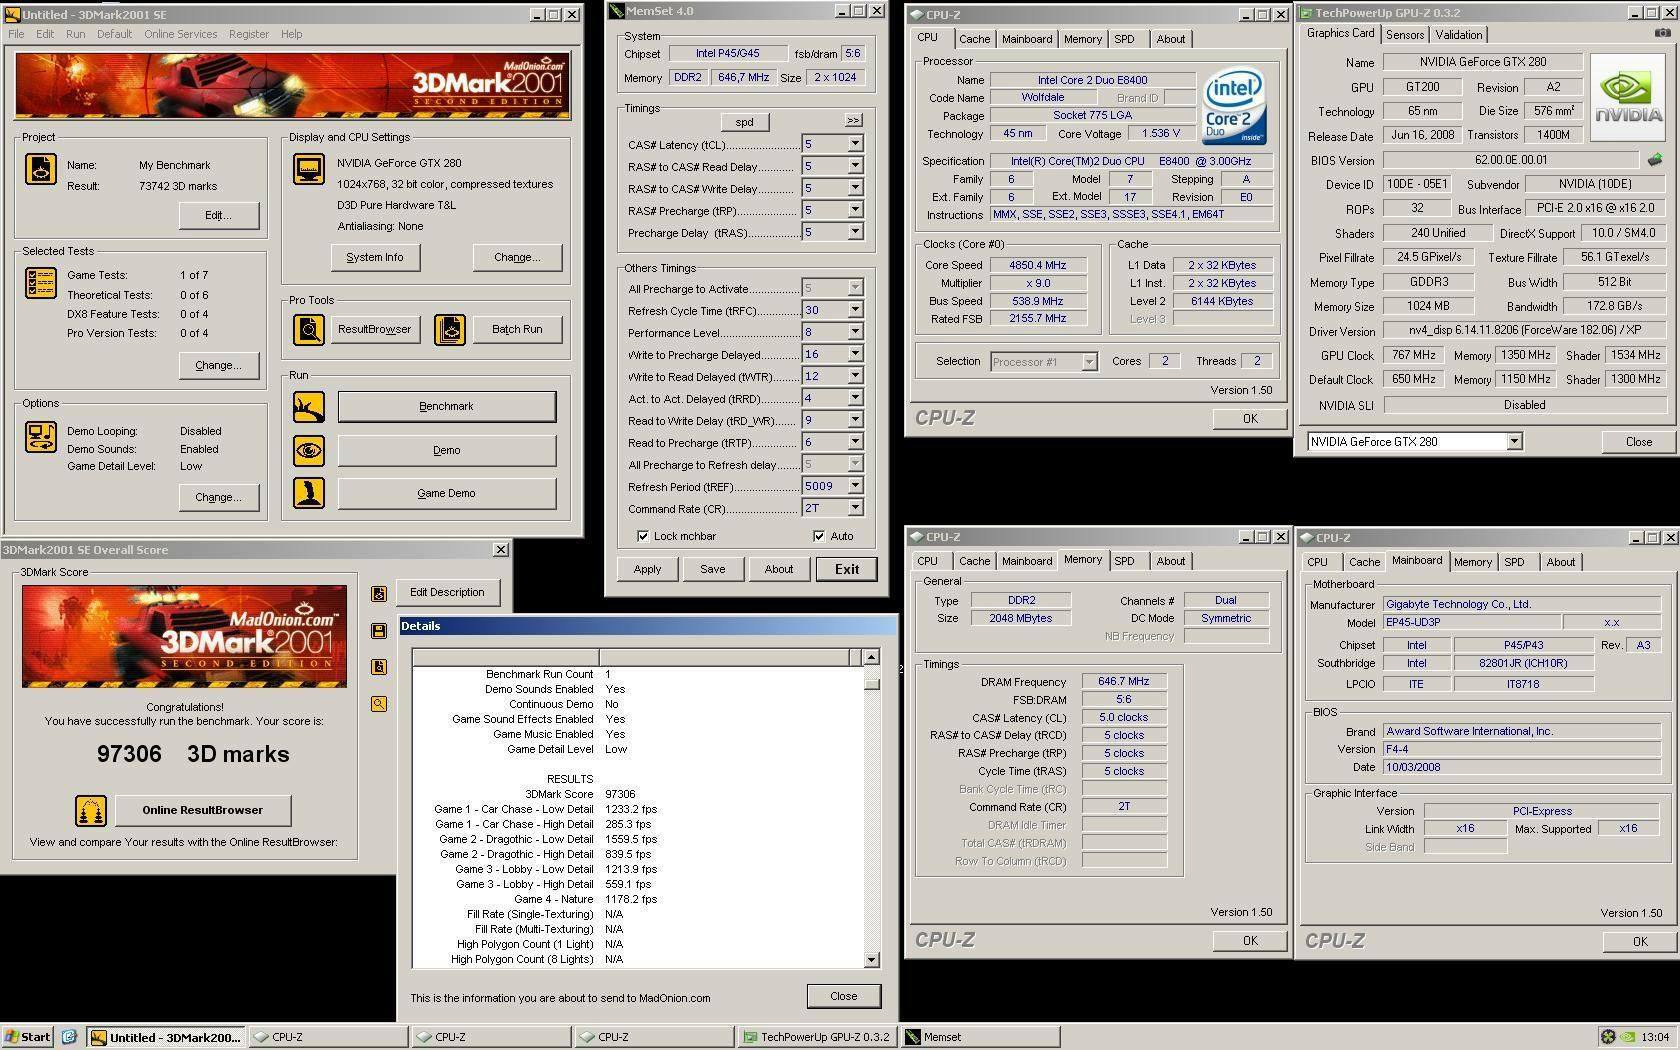
Task: Click the Online ResultBrowser trophy icon
Action: click(91, 810)
